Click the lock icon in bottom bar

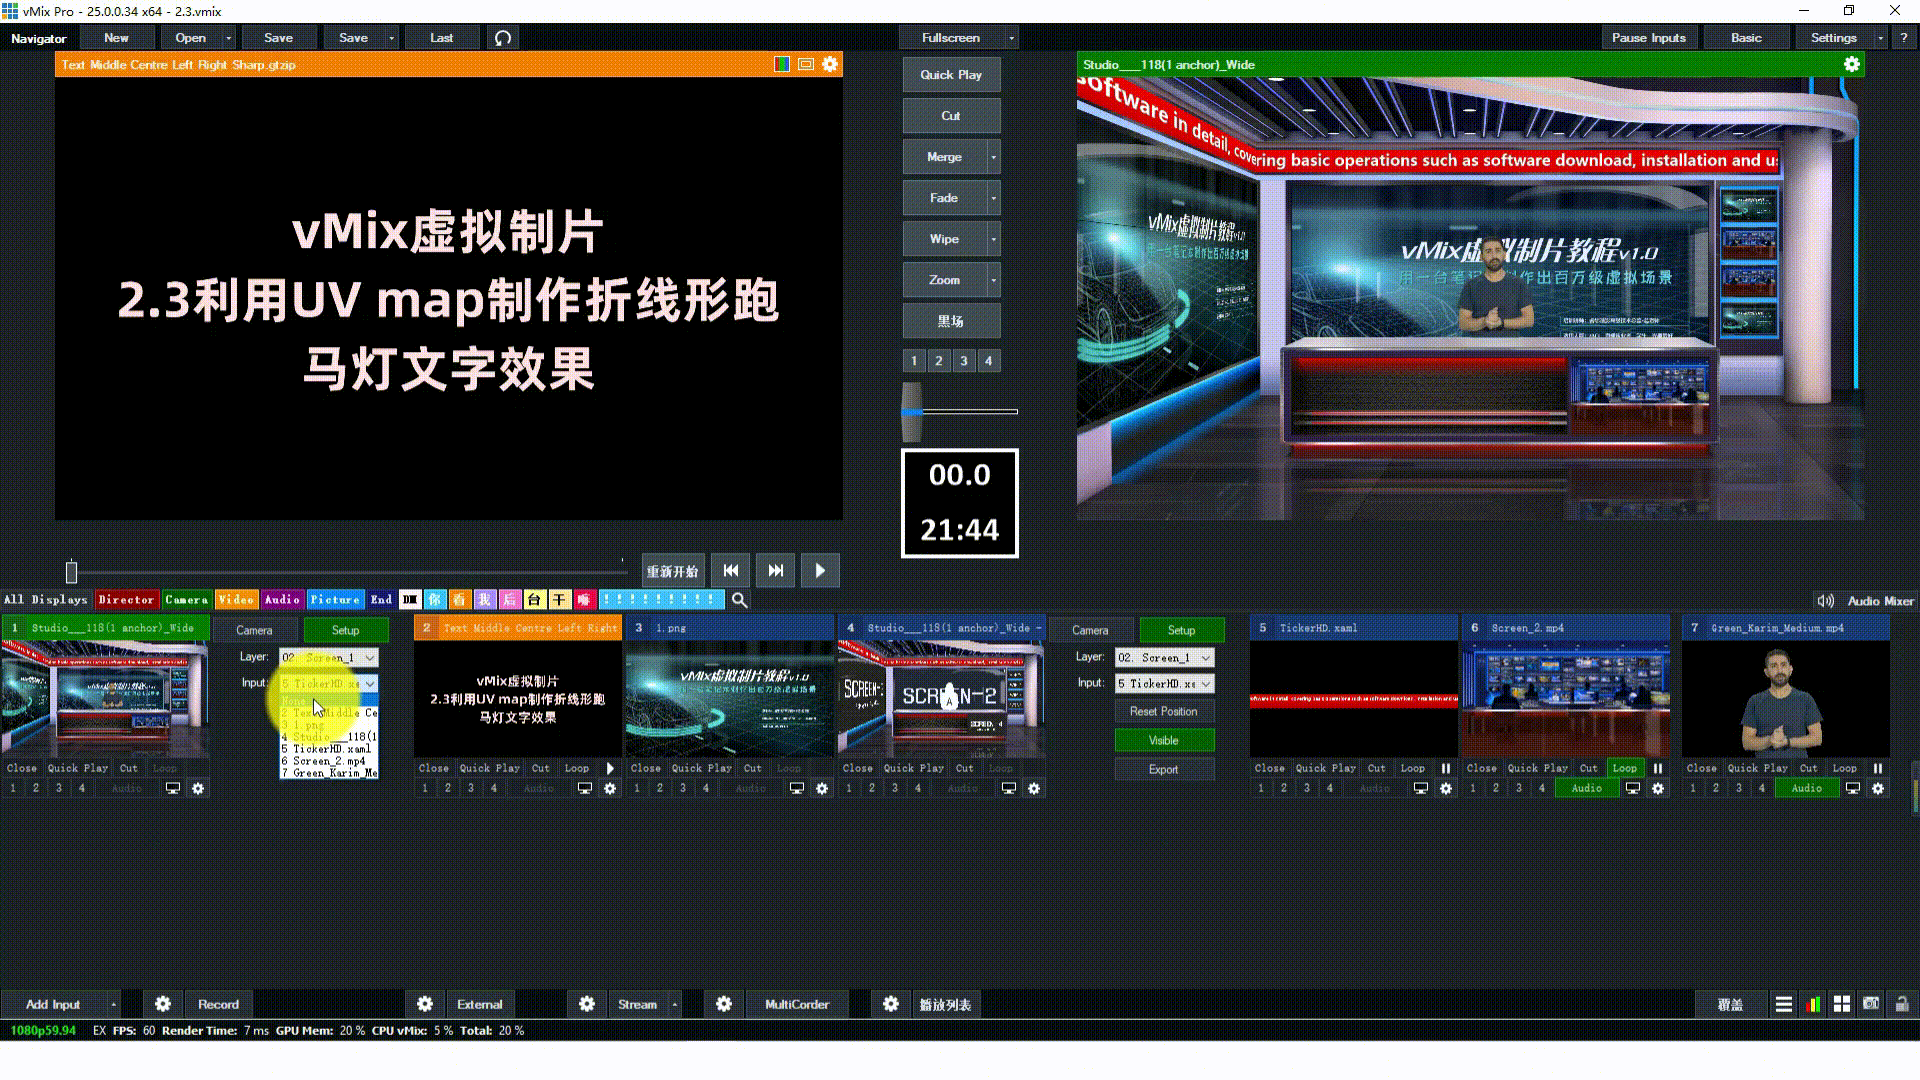click(x=1901, y=1004)
